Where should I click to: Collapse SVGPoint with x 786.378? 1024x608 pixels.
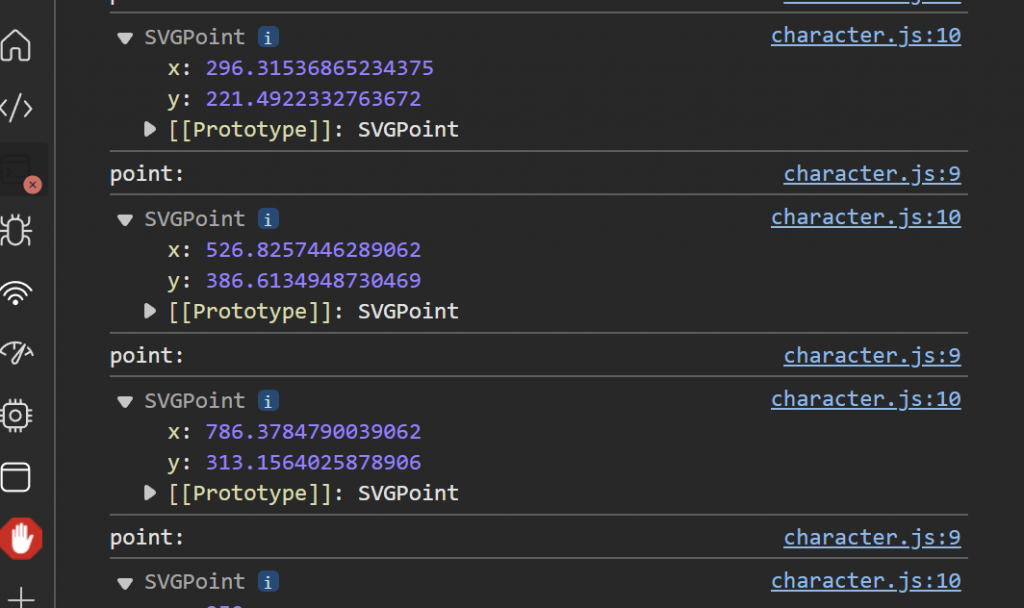click(124, 401)
